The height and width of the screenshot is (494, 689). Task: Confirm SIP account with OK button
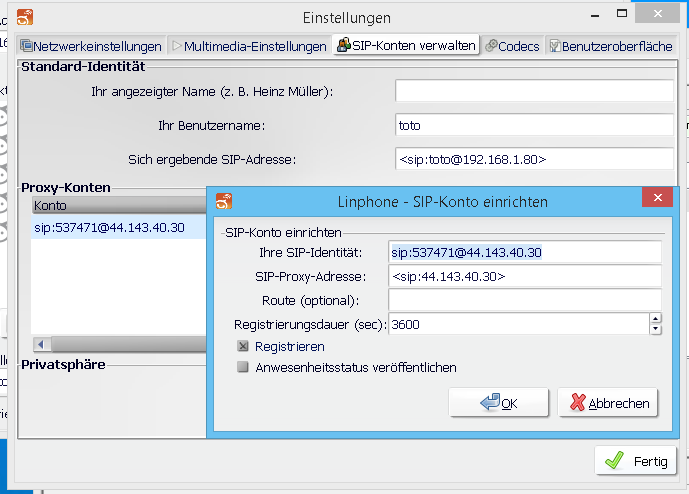coord(499,403)
